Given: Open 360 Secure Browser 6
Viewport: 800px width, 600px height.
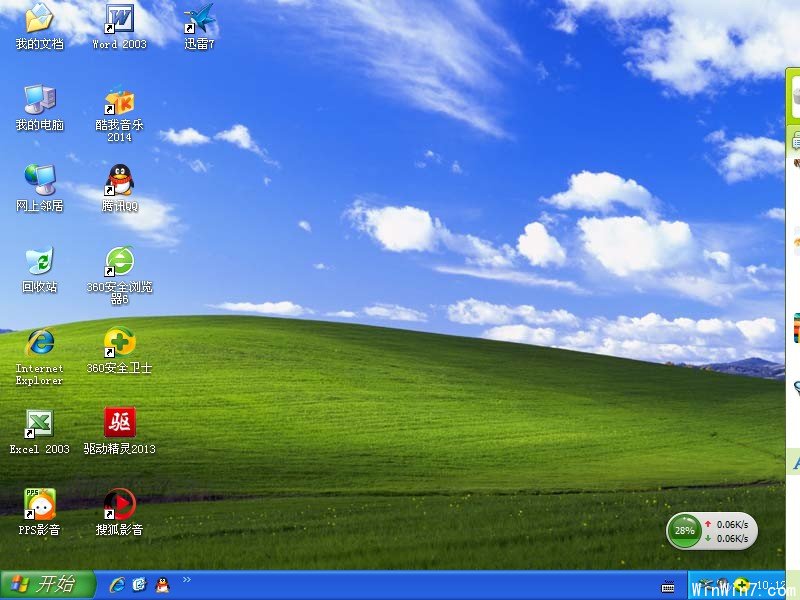Looking at the screenshot, I should [119, 262].
